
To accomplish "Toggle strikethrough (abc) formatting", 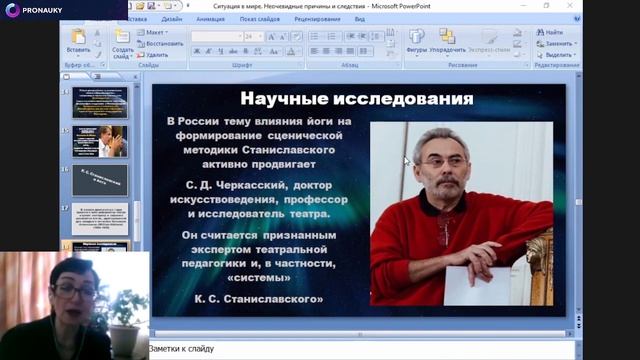I will [x=233, y=51].
